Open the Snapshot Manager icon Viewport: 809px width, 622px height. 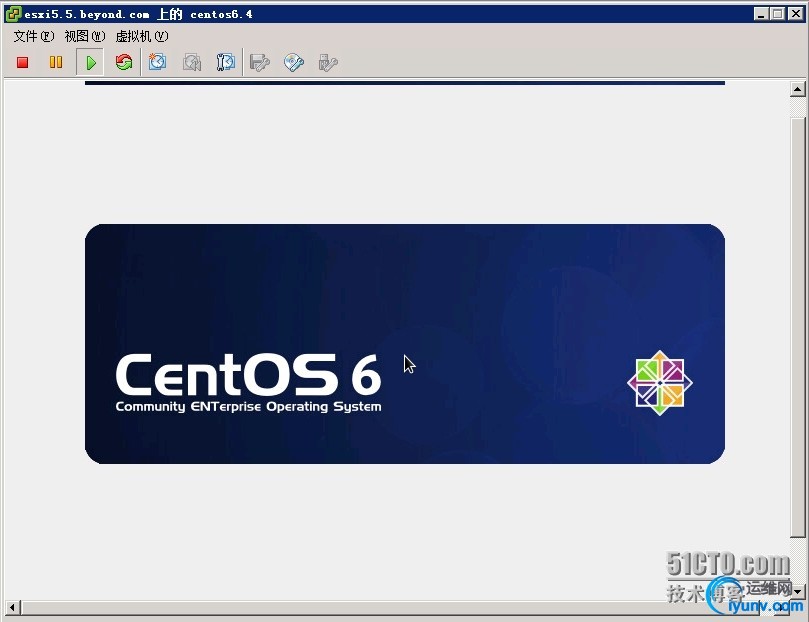[x=225, y=62]
